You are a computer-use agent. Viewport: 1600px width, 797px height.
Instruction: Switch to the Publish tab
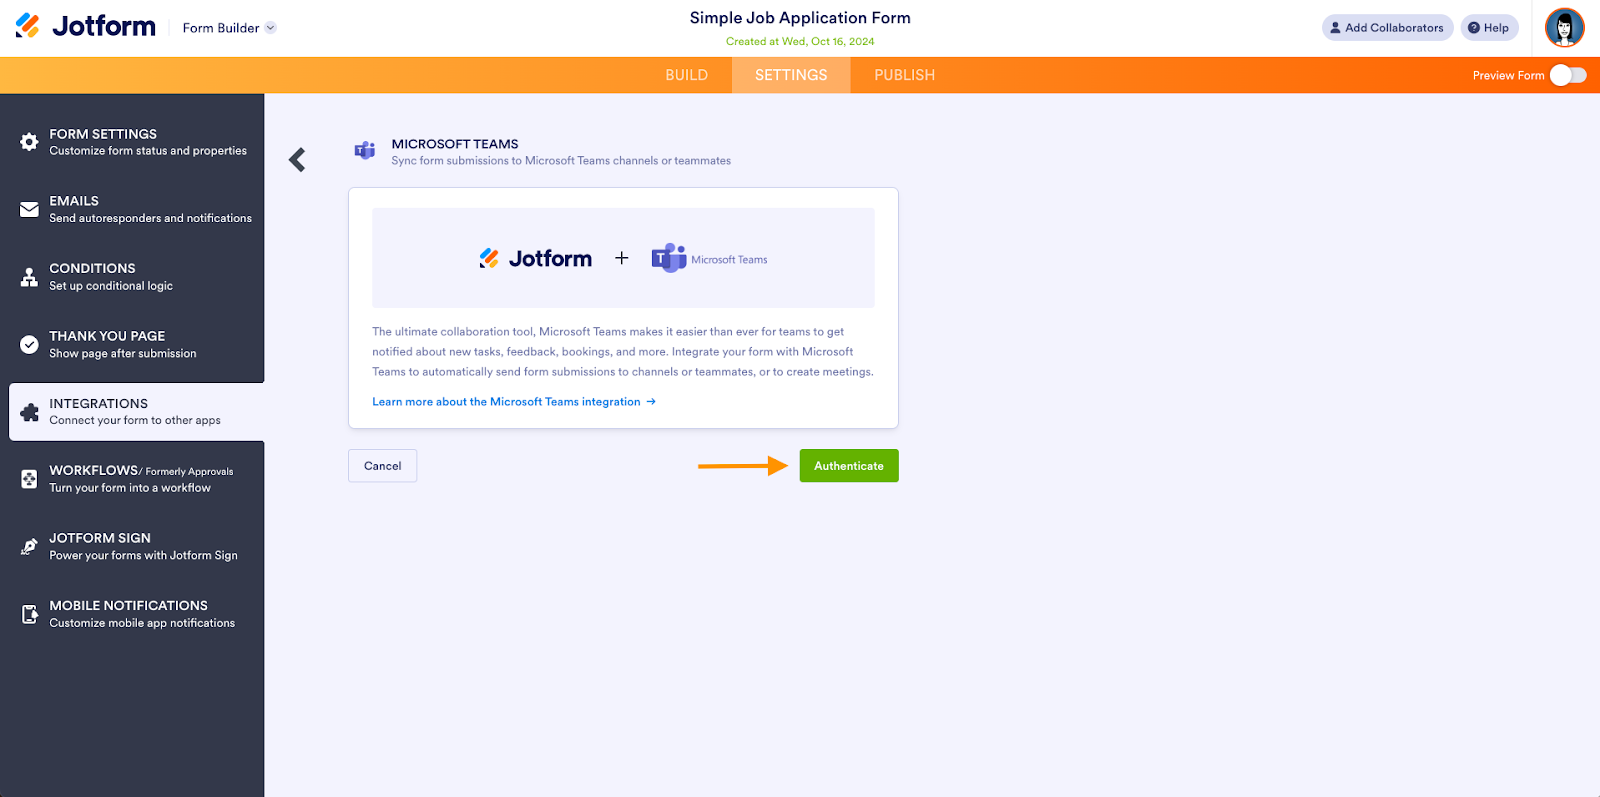tap(905, 75)
